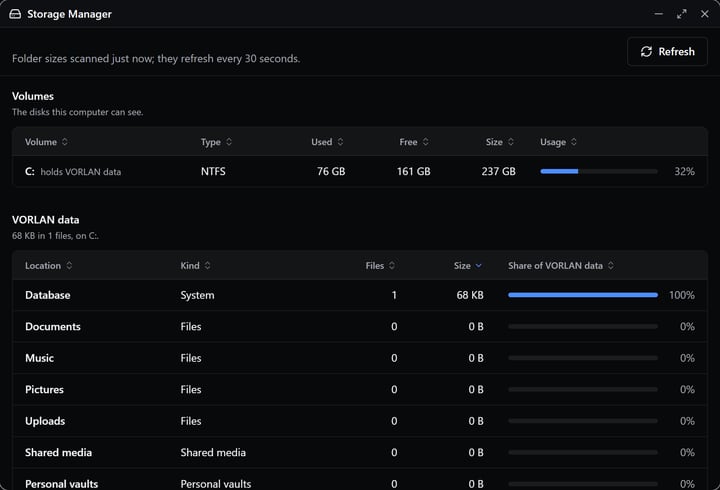
Task: Click the 76 GB used value
Action: tap(331, 171)
